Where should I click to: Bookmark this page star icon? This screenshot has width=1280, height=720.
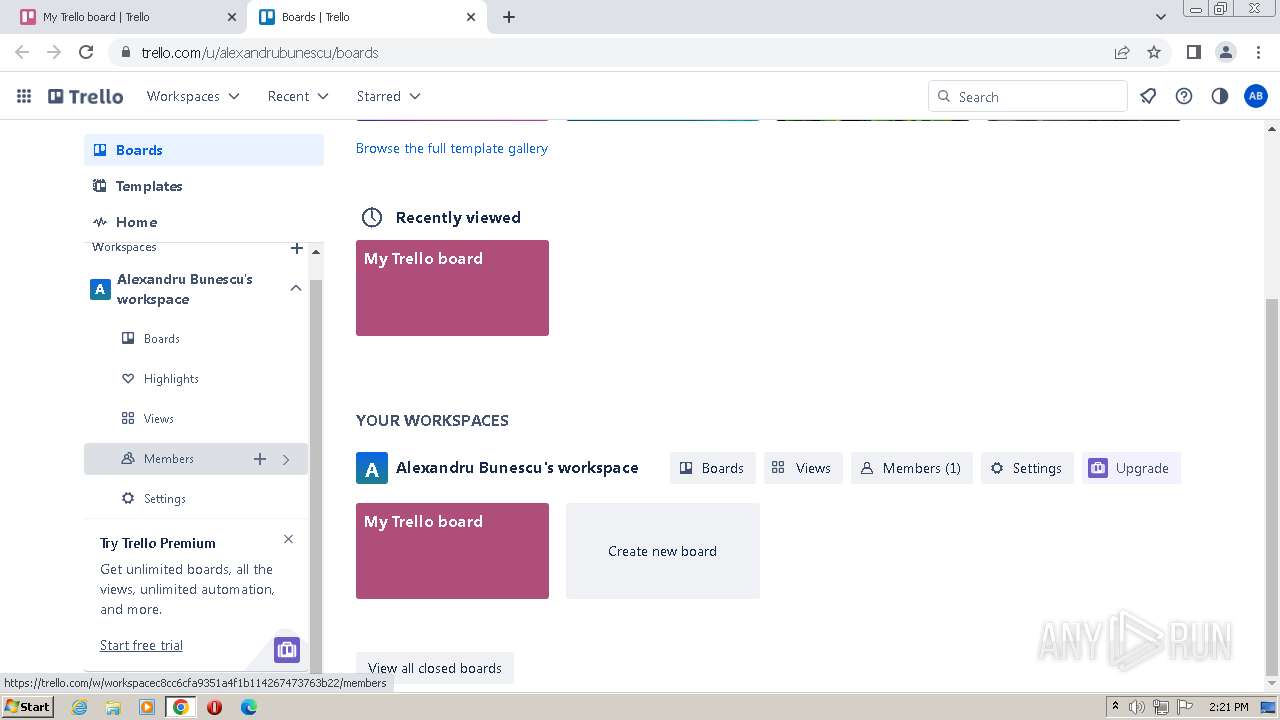point(1154,52)
